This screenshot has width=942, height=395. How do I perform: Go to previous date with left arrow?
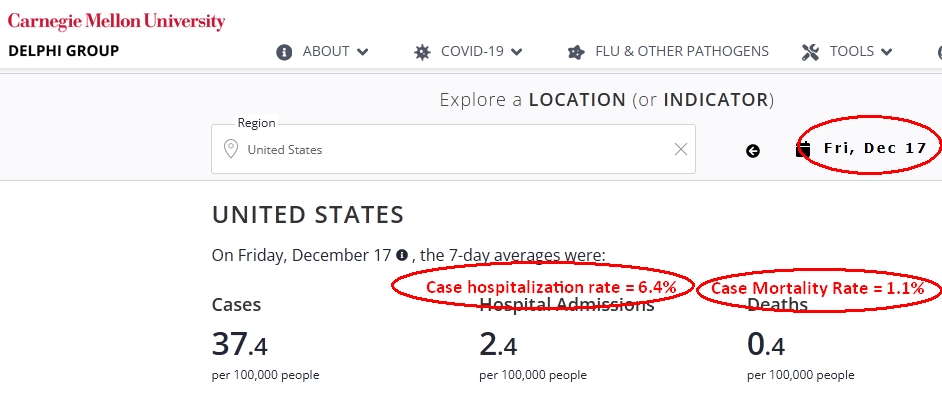pyautogui.click(x=753, y=151)
